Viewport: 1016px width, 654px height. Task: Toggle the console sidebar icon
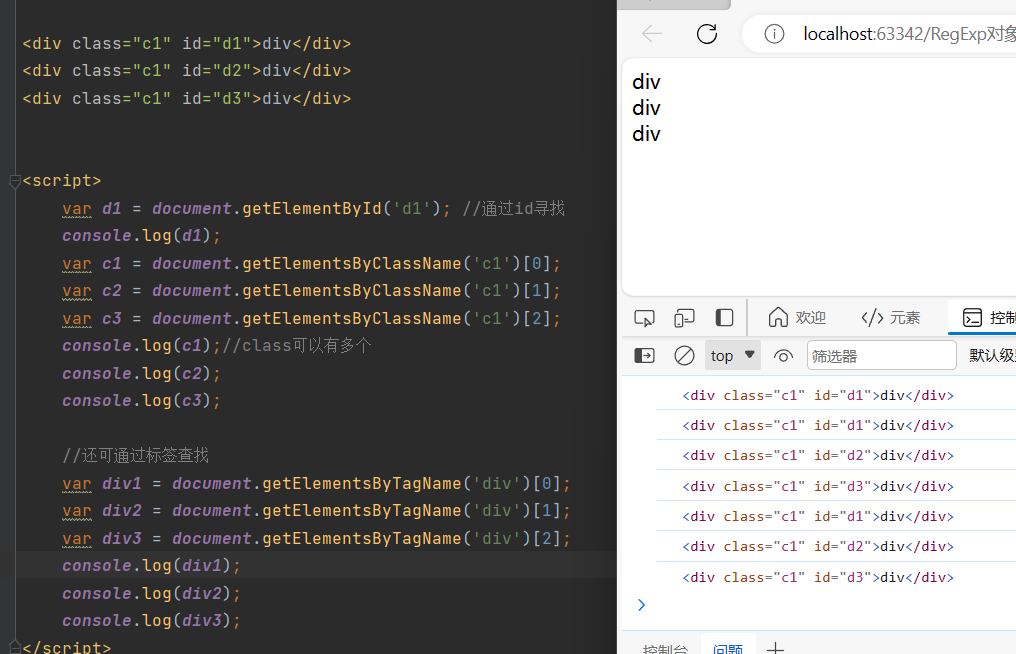(644, 356)
